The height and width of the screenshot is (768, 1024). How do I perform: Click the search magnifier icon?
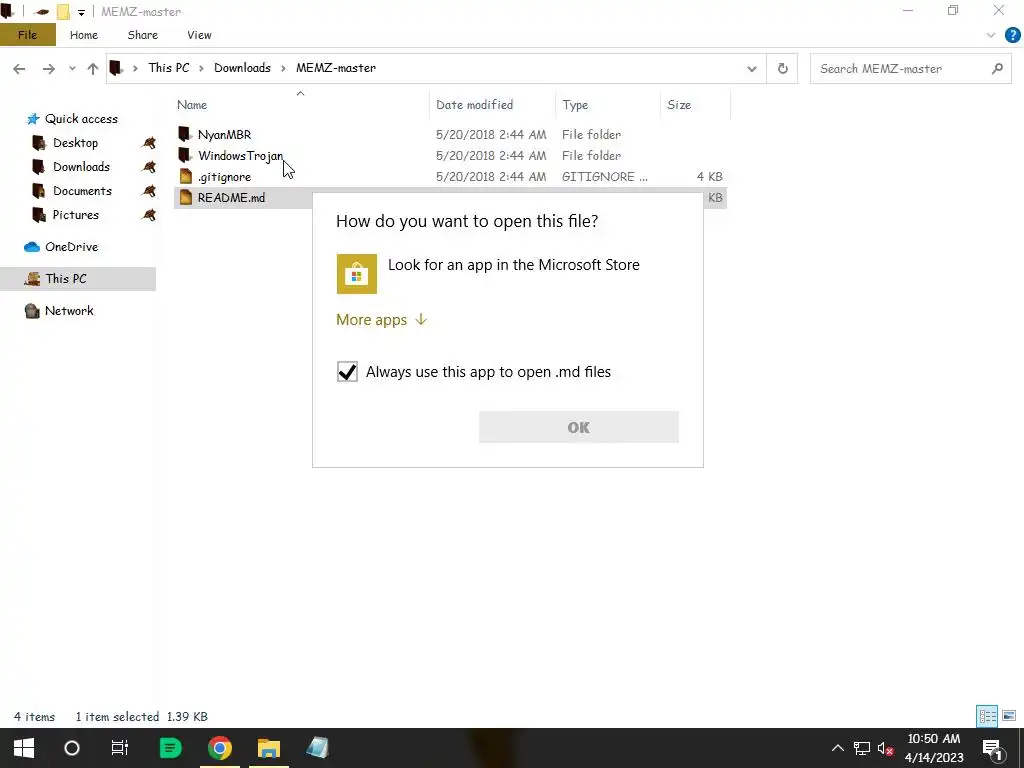997,68
